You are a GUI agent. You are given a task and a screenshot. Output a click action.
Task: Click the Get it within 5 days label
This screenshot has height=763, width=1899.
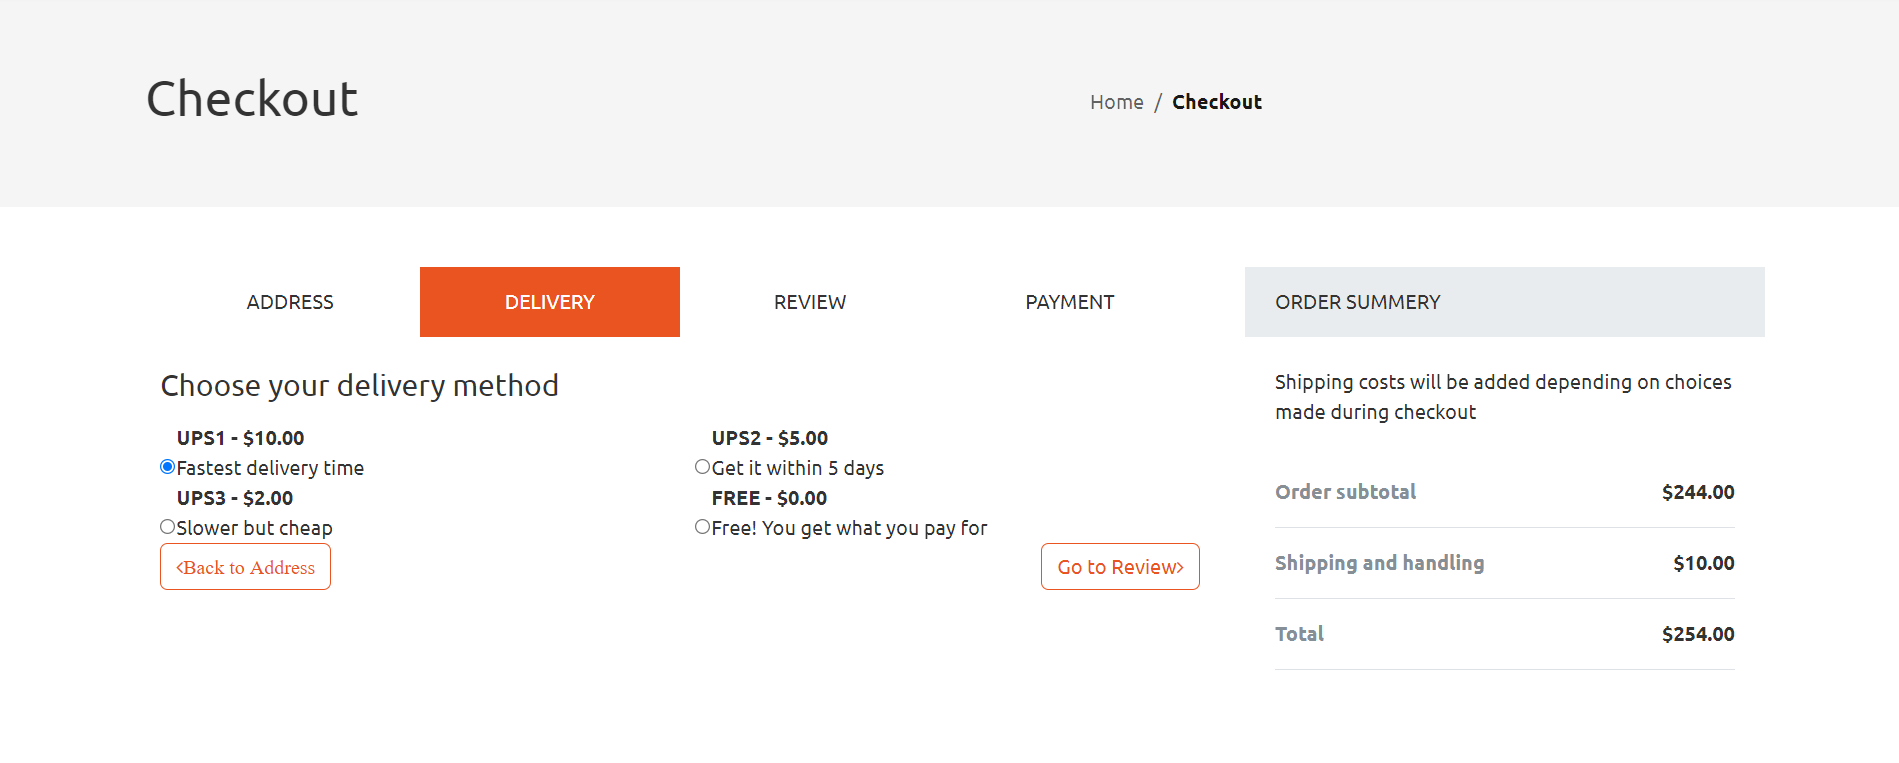tap(796, 466)
